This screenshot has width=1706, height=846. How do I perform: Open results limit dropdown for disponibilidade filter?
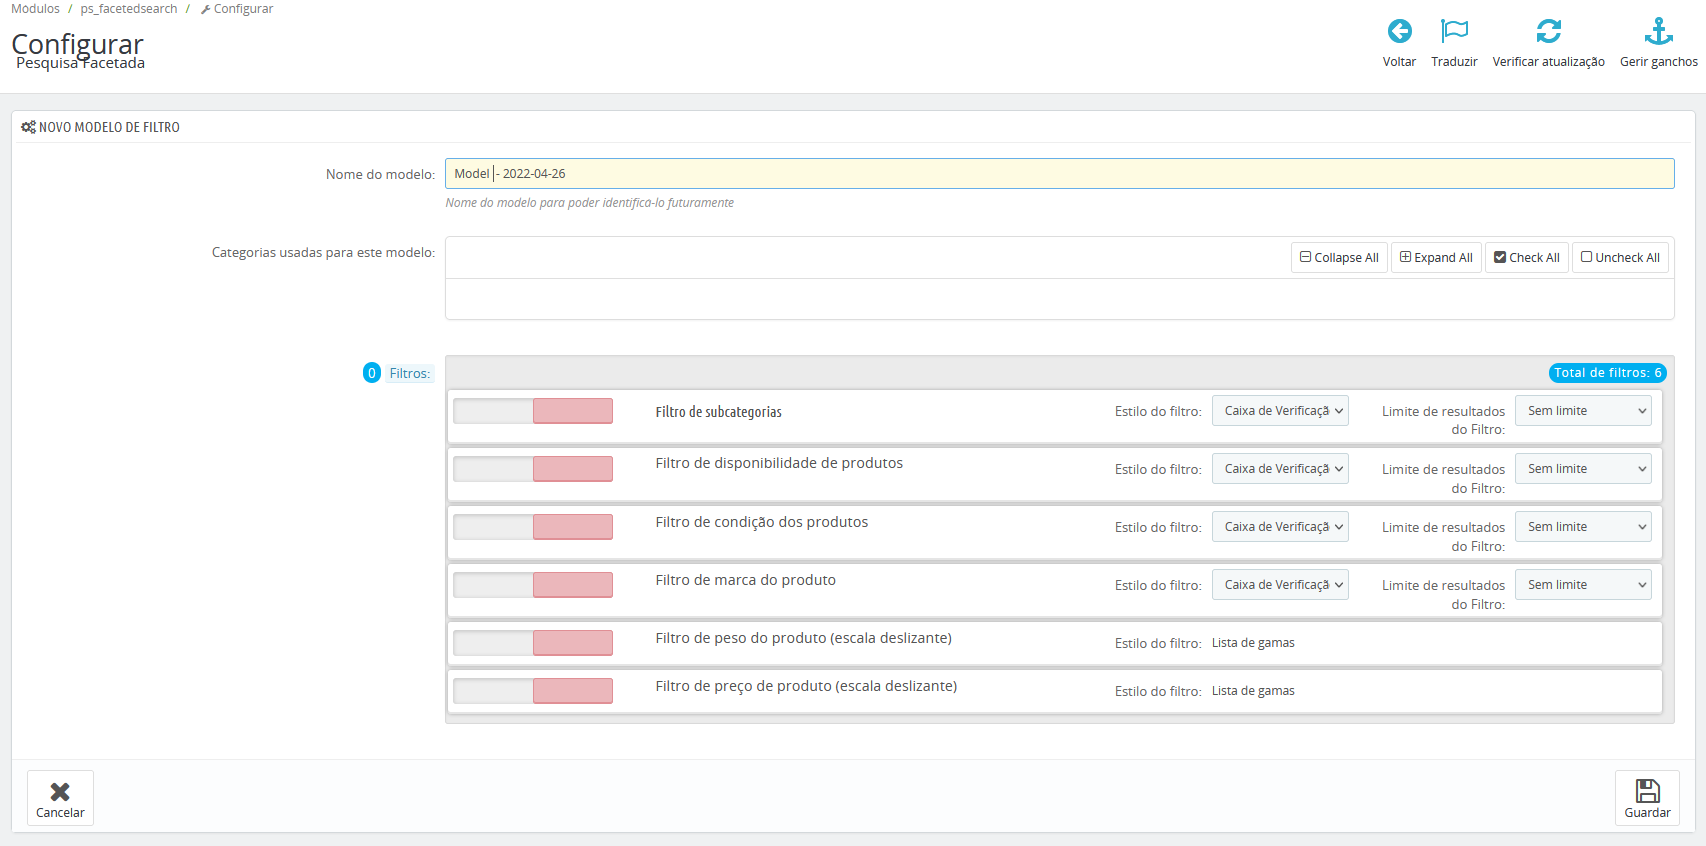pyautogui.click(x=1583, y=469)
